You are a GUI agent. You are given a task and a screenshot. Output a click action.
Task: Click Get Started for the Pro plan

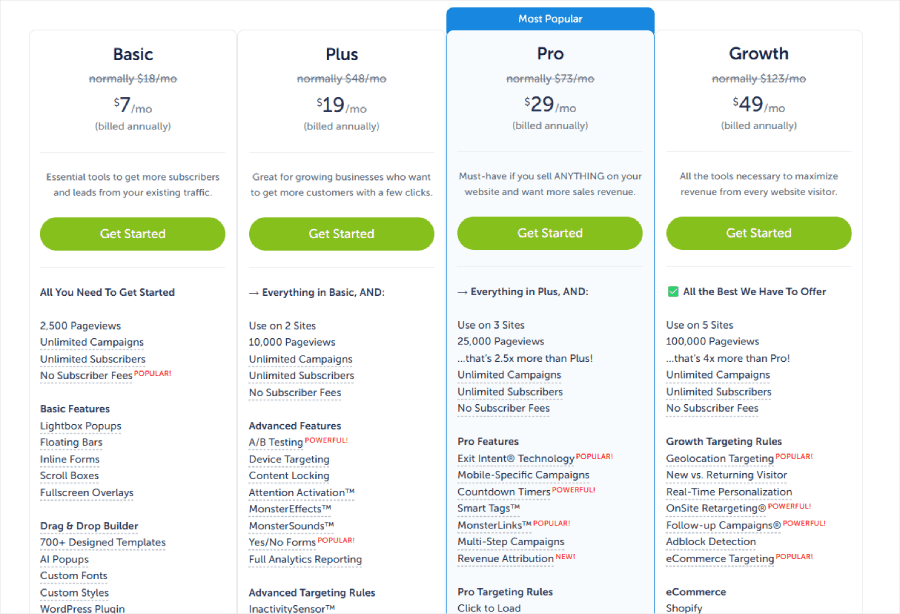point(549,233)
